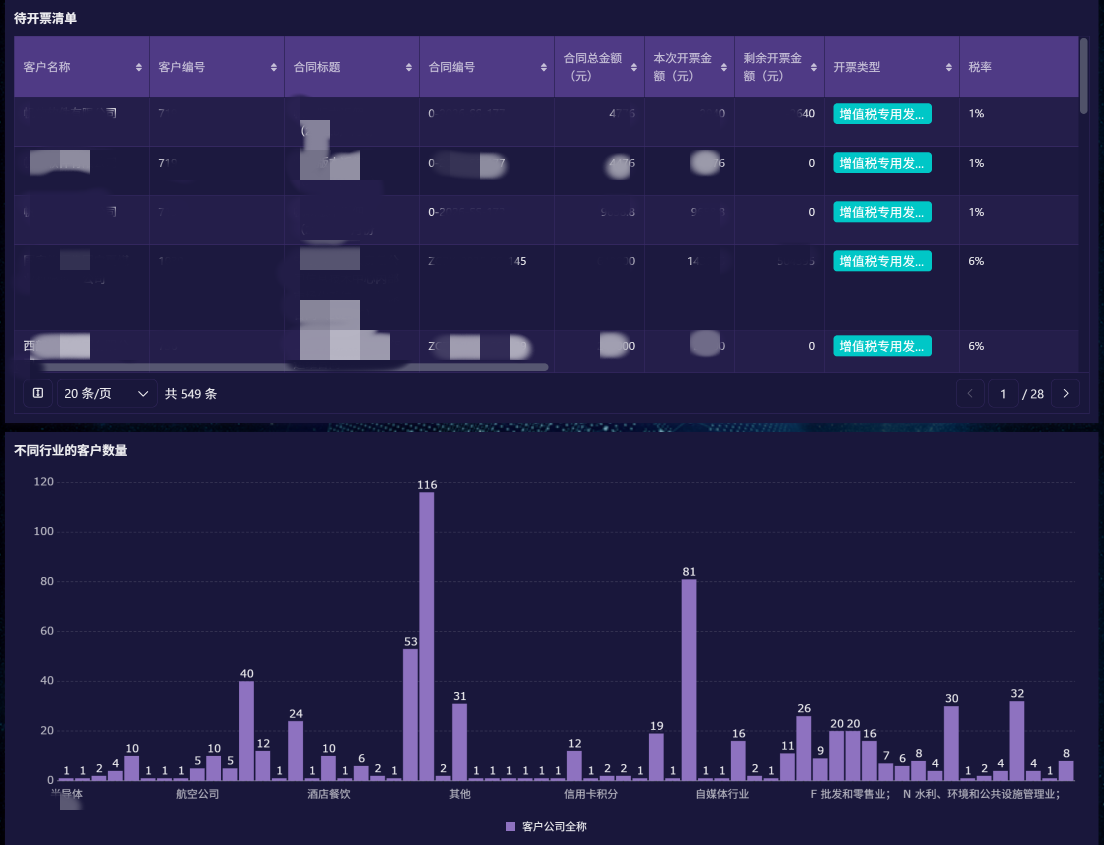The width and height of the screenshot is (1104, 845).
Task: Click the chart bar labeled 81
Action: click(x=689, y=680)
